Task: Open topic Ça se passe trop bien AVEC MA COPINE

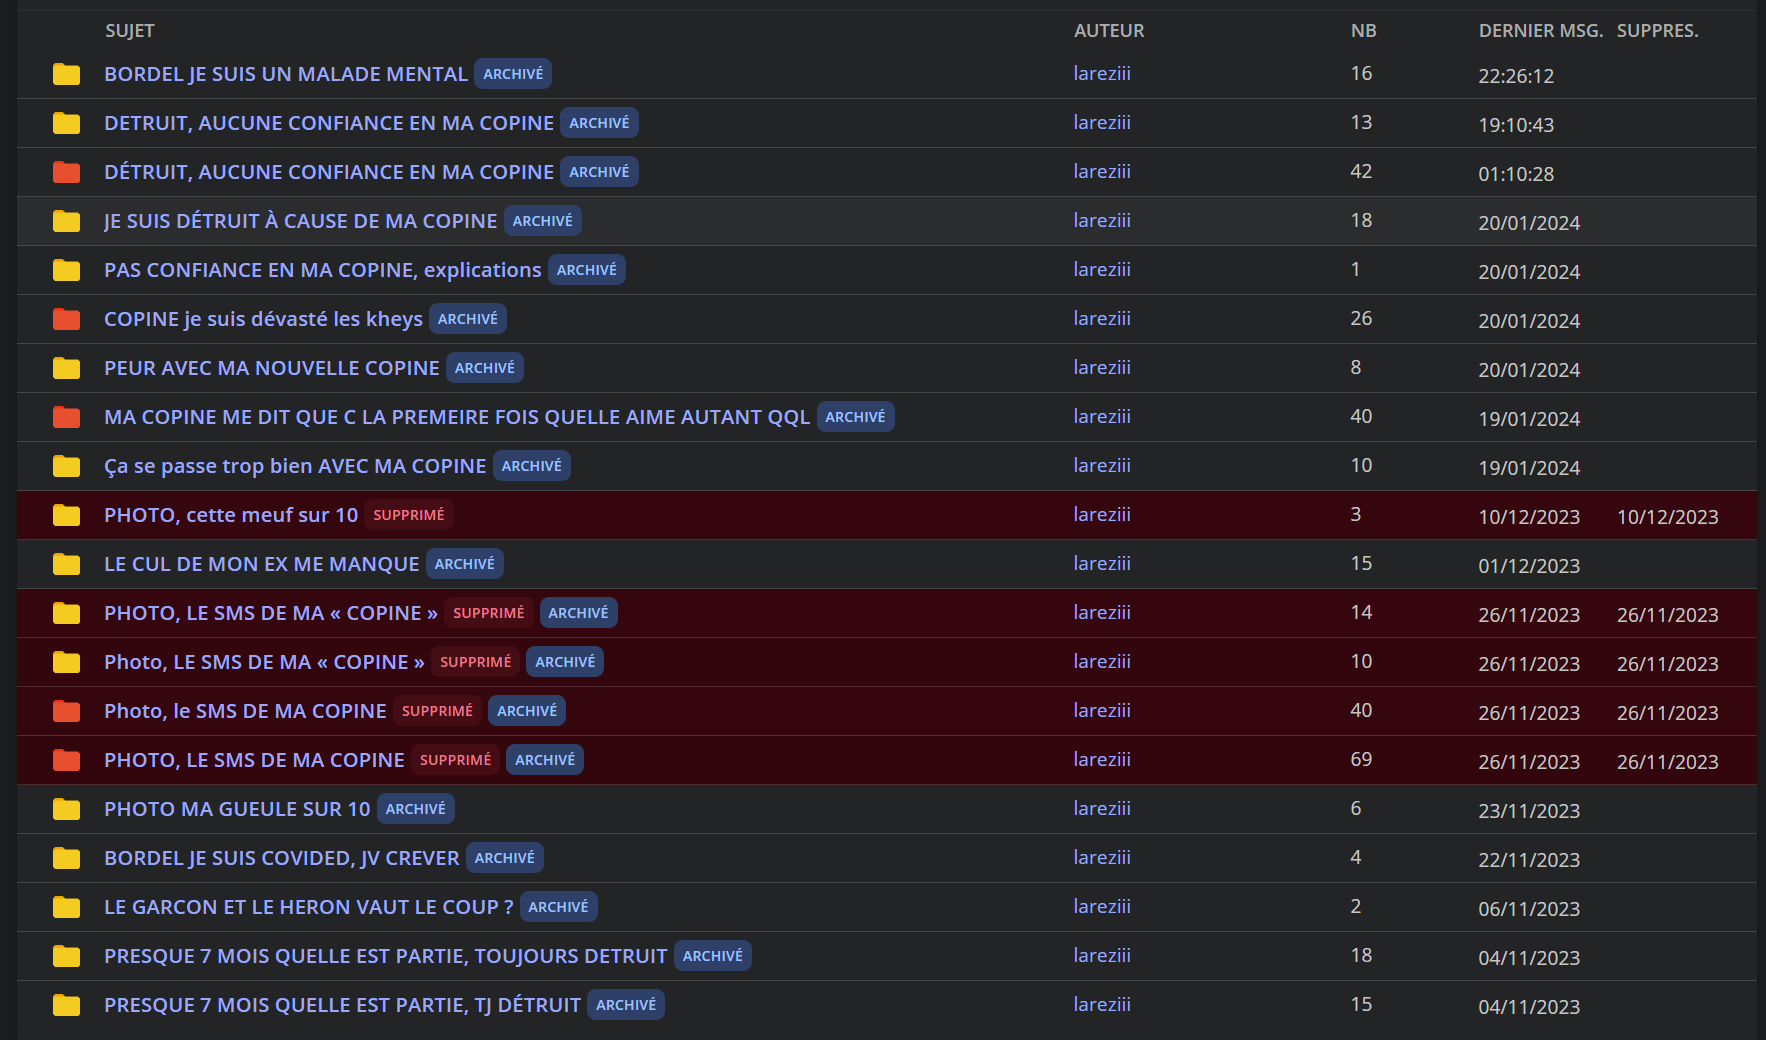Action: (x=295, y=466)
